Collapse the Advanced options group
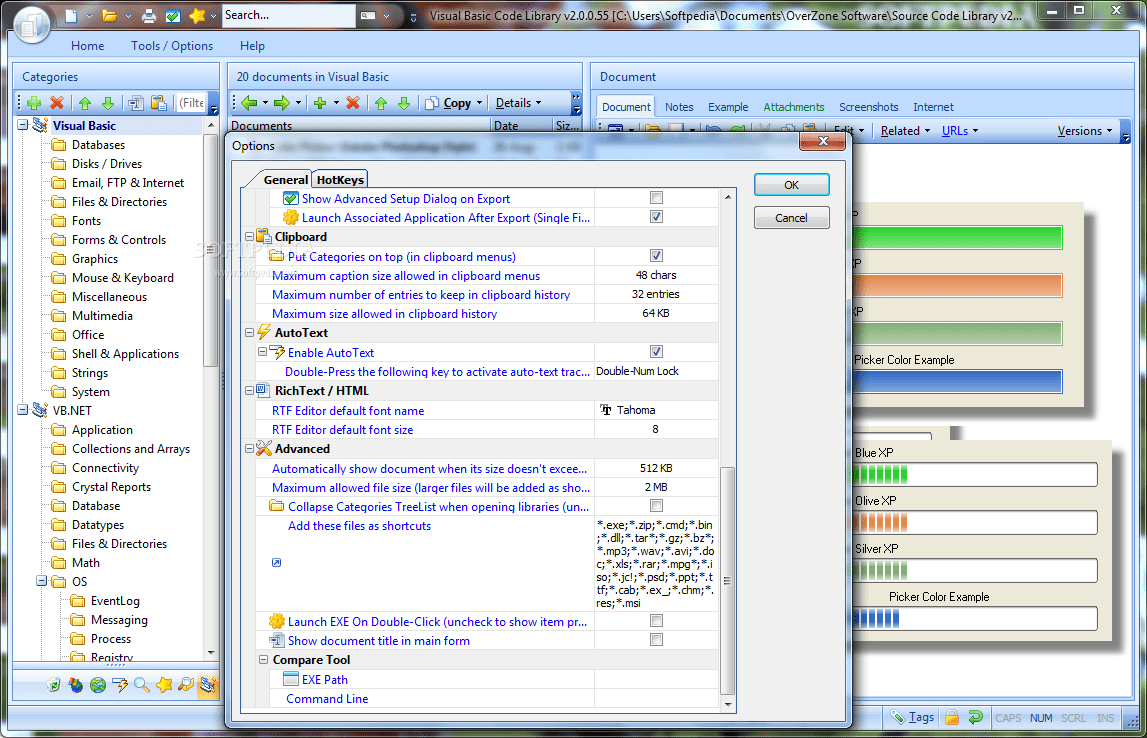Viewport: 1147px width, 738px height. (249, 448)
